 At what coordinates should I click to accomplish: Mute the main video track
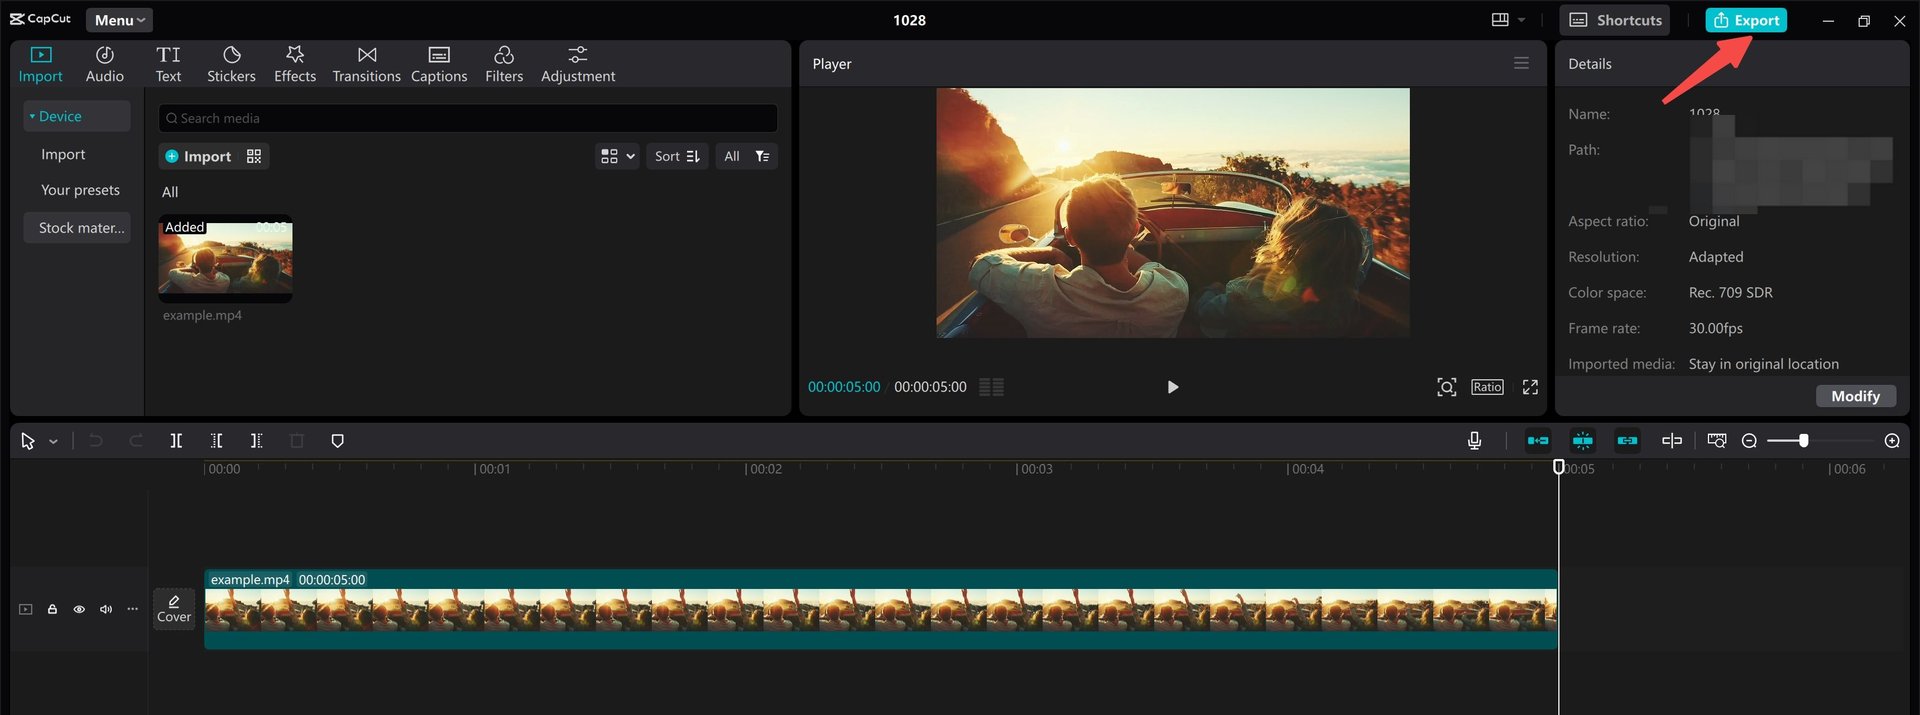[106, 609]
